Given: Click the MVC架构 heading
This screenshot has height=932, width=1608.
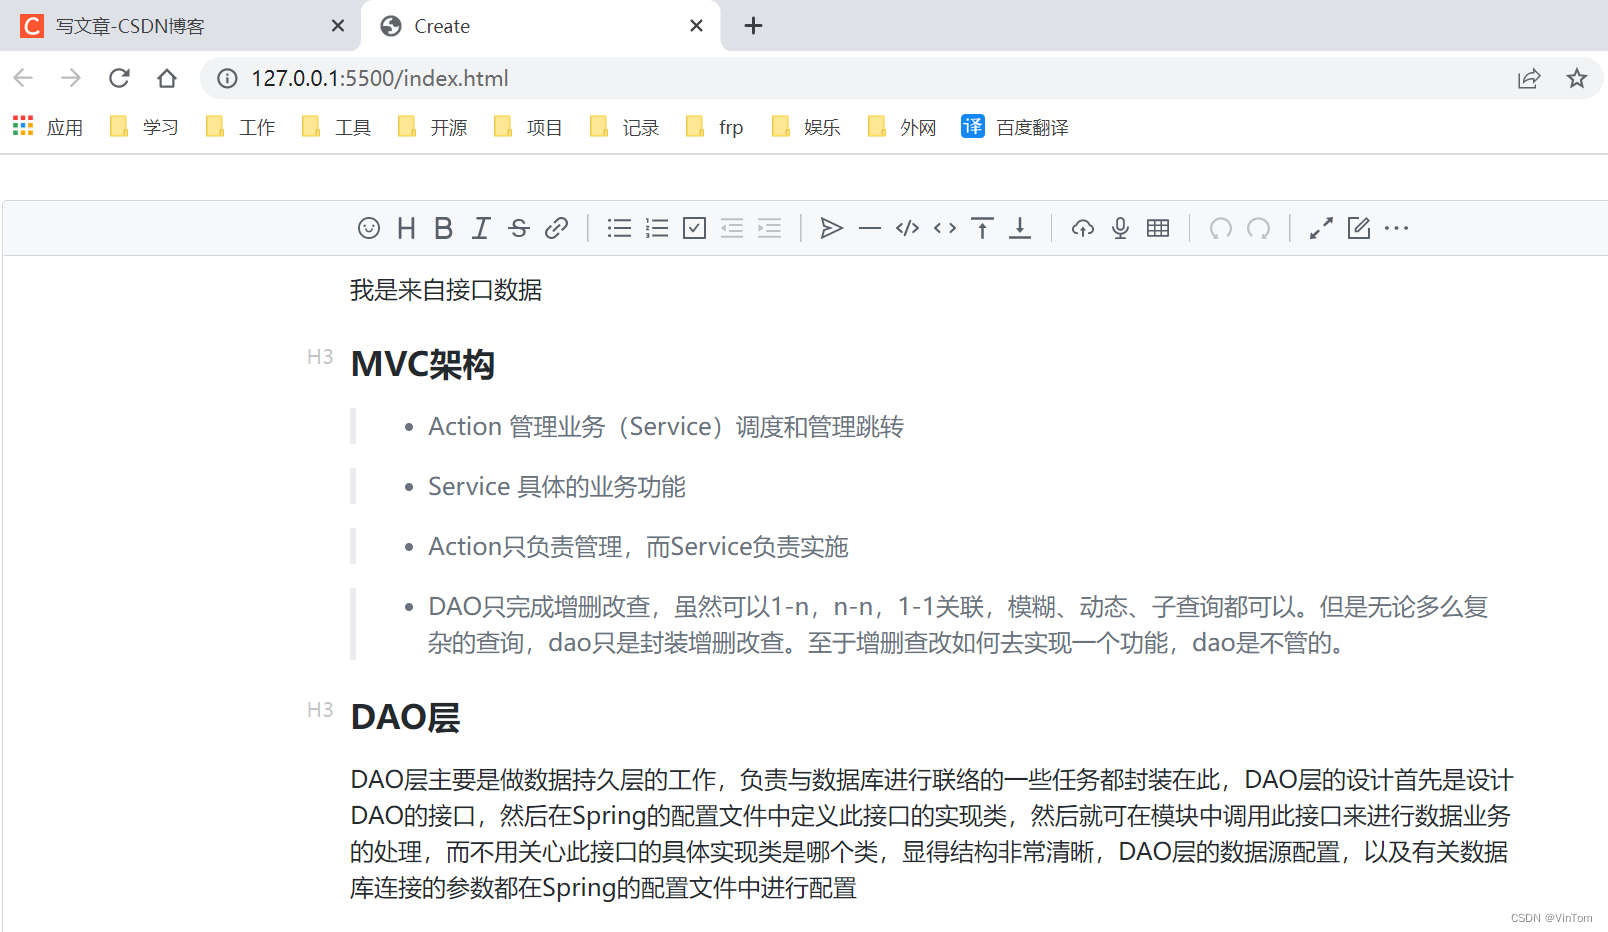Looking at the screenshot, I should [422, 365].
